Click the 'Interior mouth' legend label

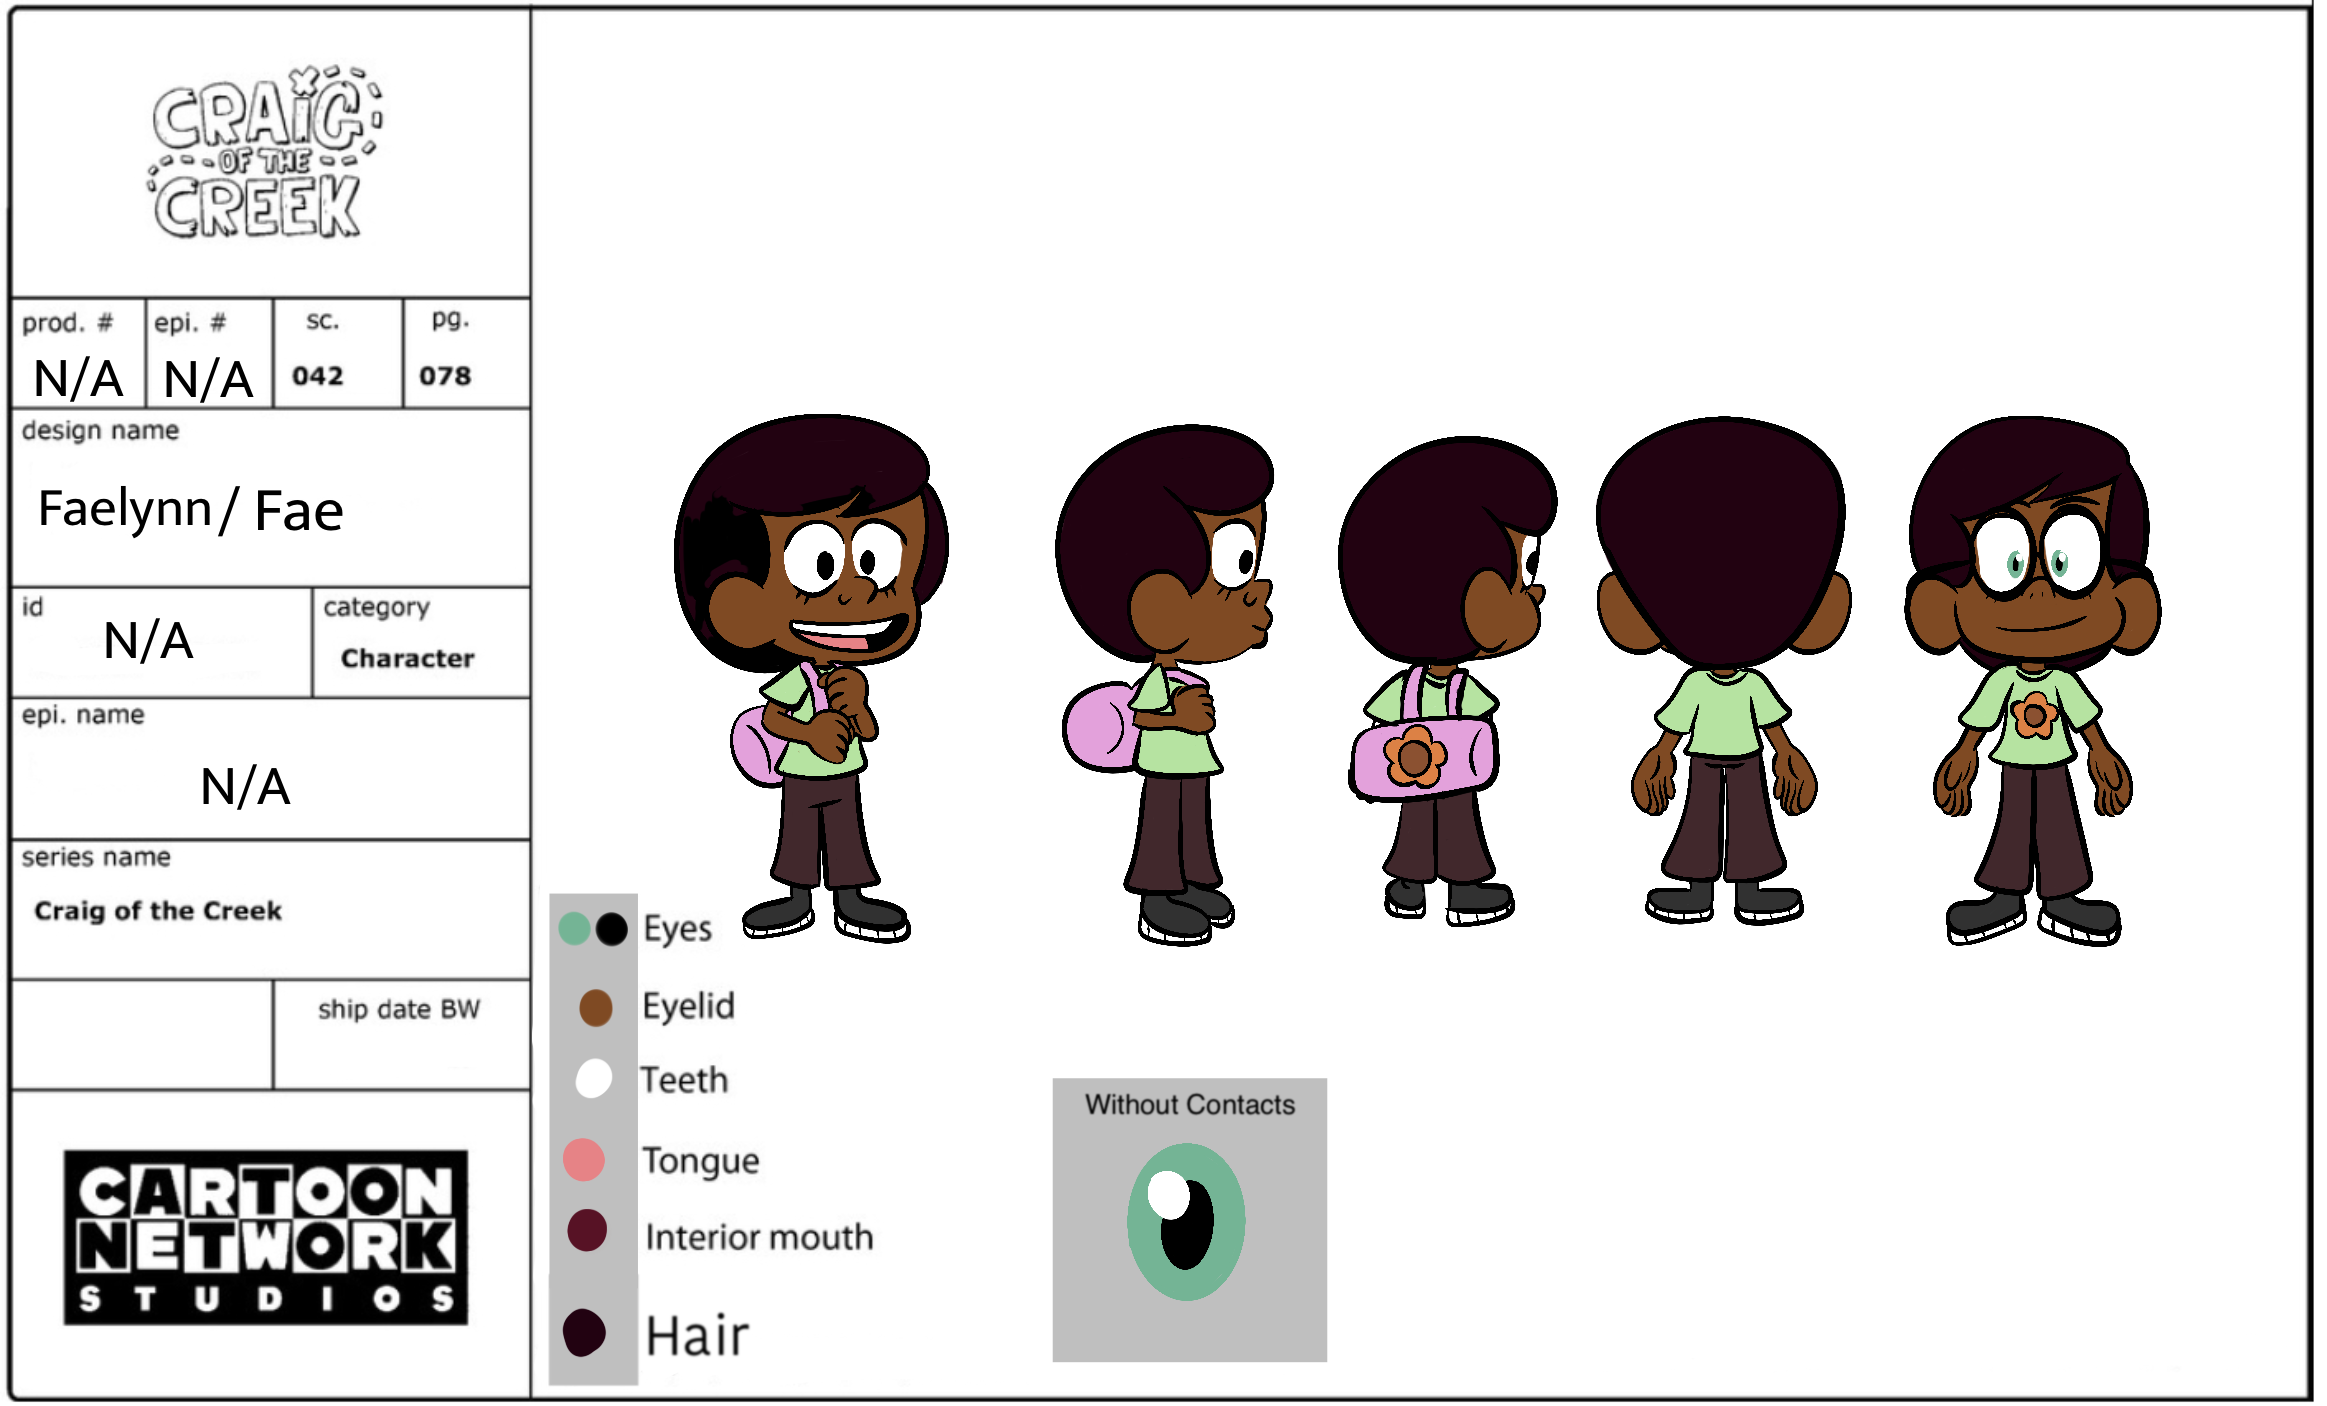point(759,1238)
